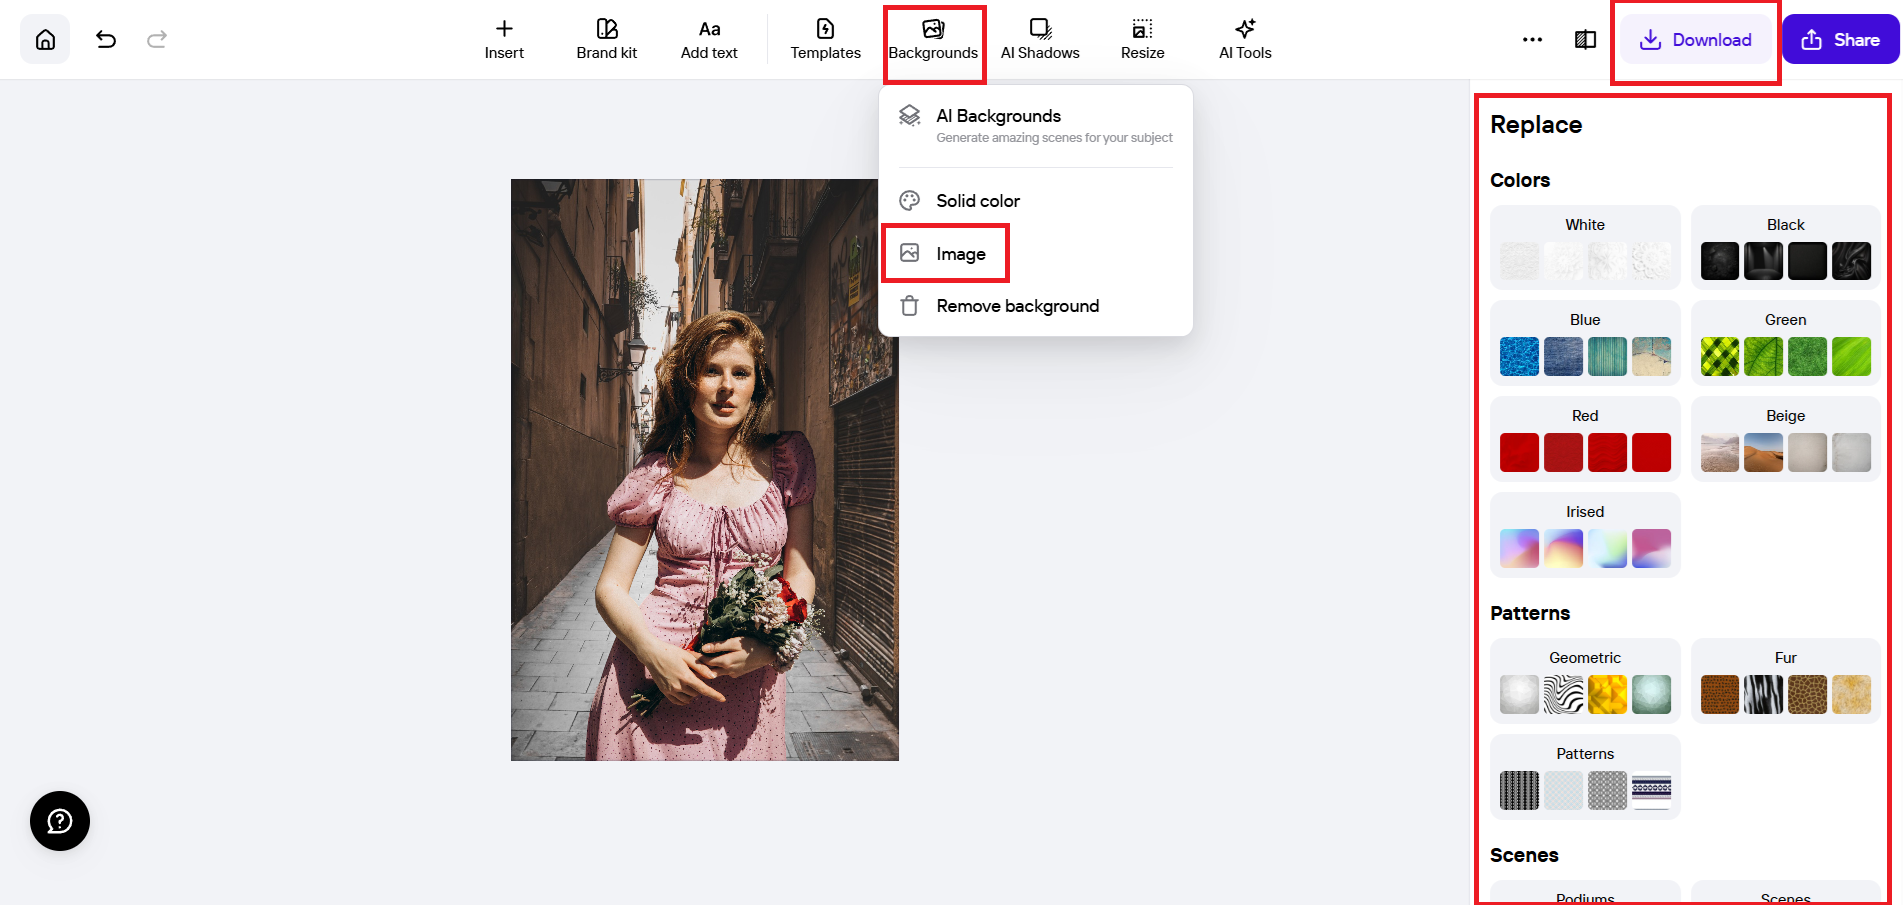
Task: Pick the green plaid checkered swatch
Action: point(1720,357)
